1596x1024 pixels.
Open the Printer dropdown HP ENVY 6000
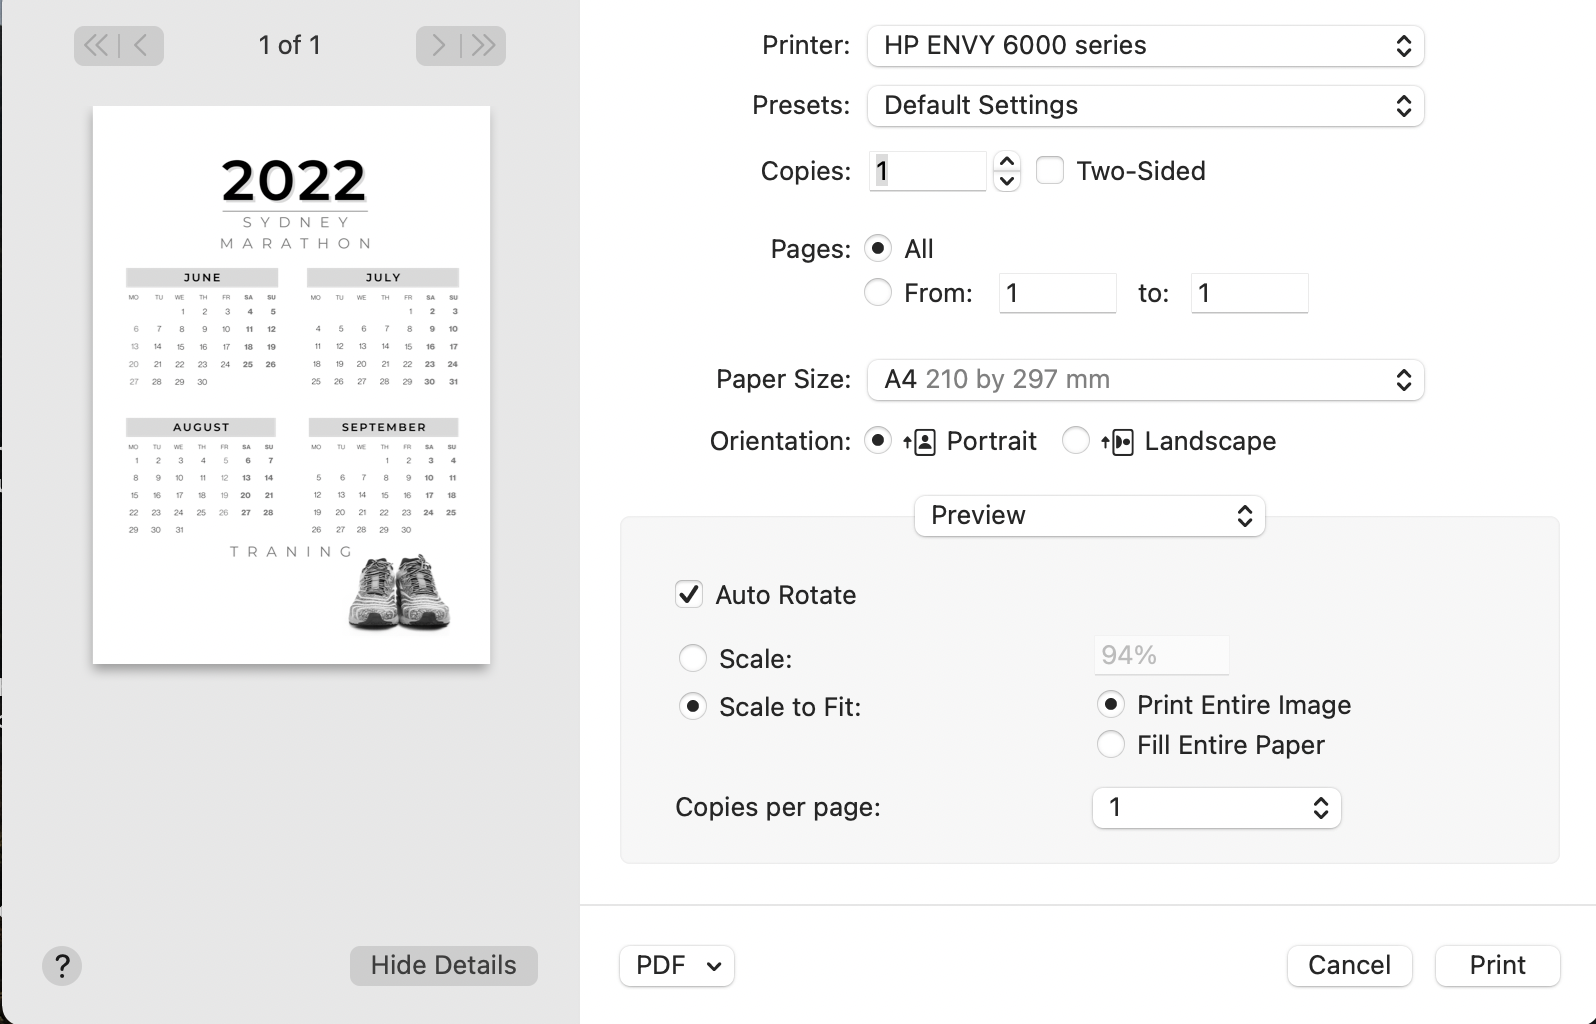tap(1145, 46)
